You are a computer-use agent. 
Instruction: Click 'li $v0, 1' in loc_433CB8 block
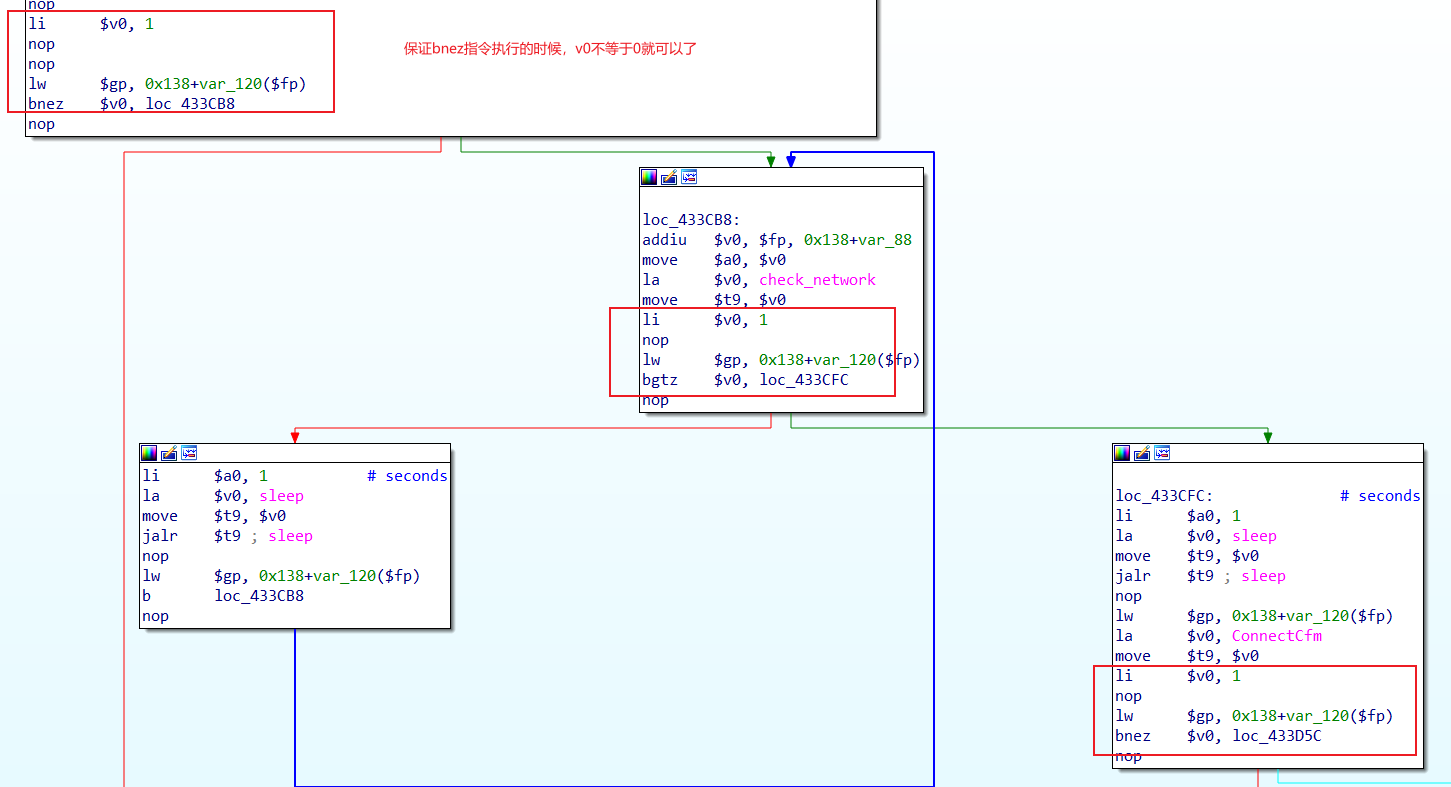(705, 320)
